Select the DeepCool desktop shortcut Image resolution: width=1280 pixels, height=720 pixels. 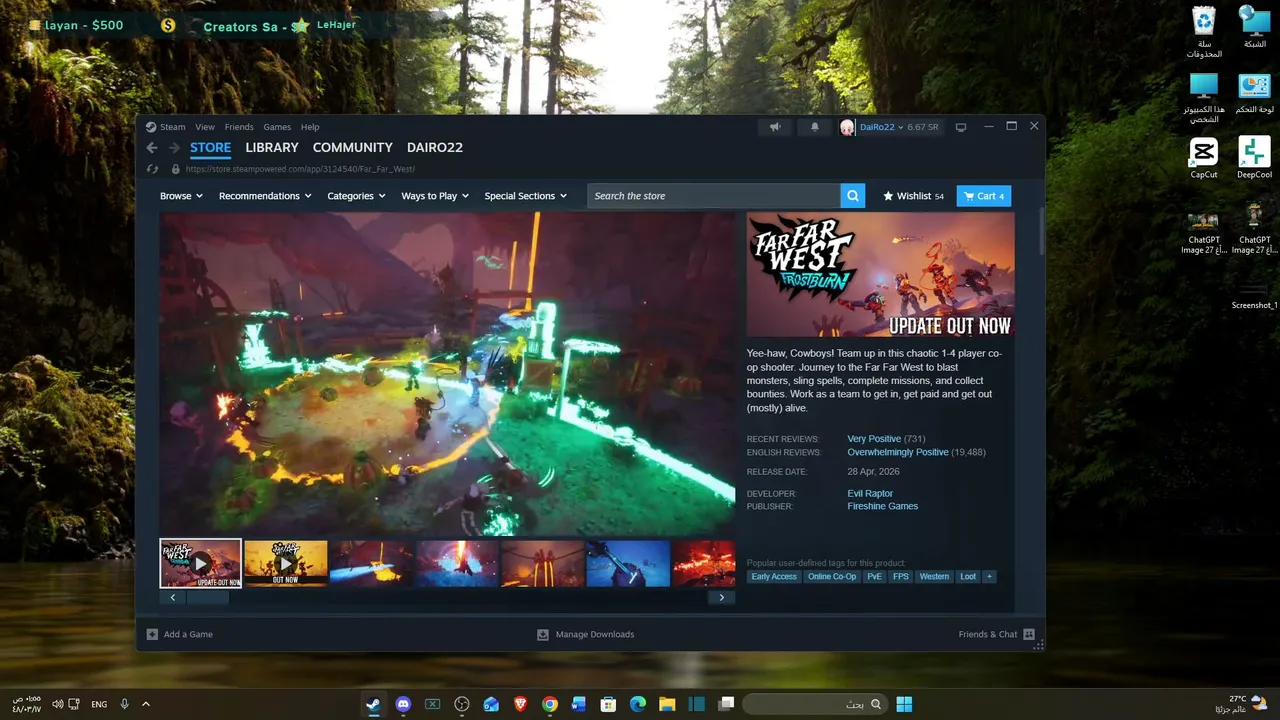1254,158
